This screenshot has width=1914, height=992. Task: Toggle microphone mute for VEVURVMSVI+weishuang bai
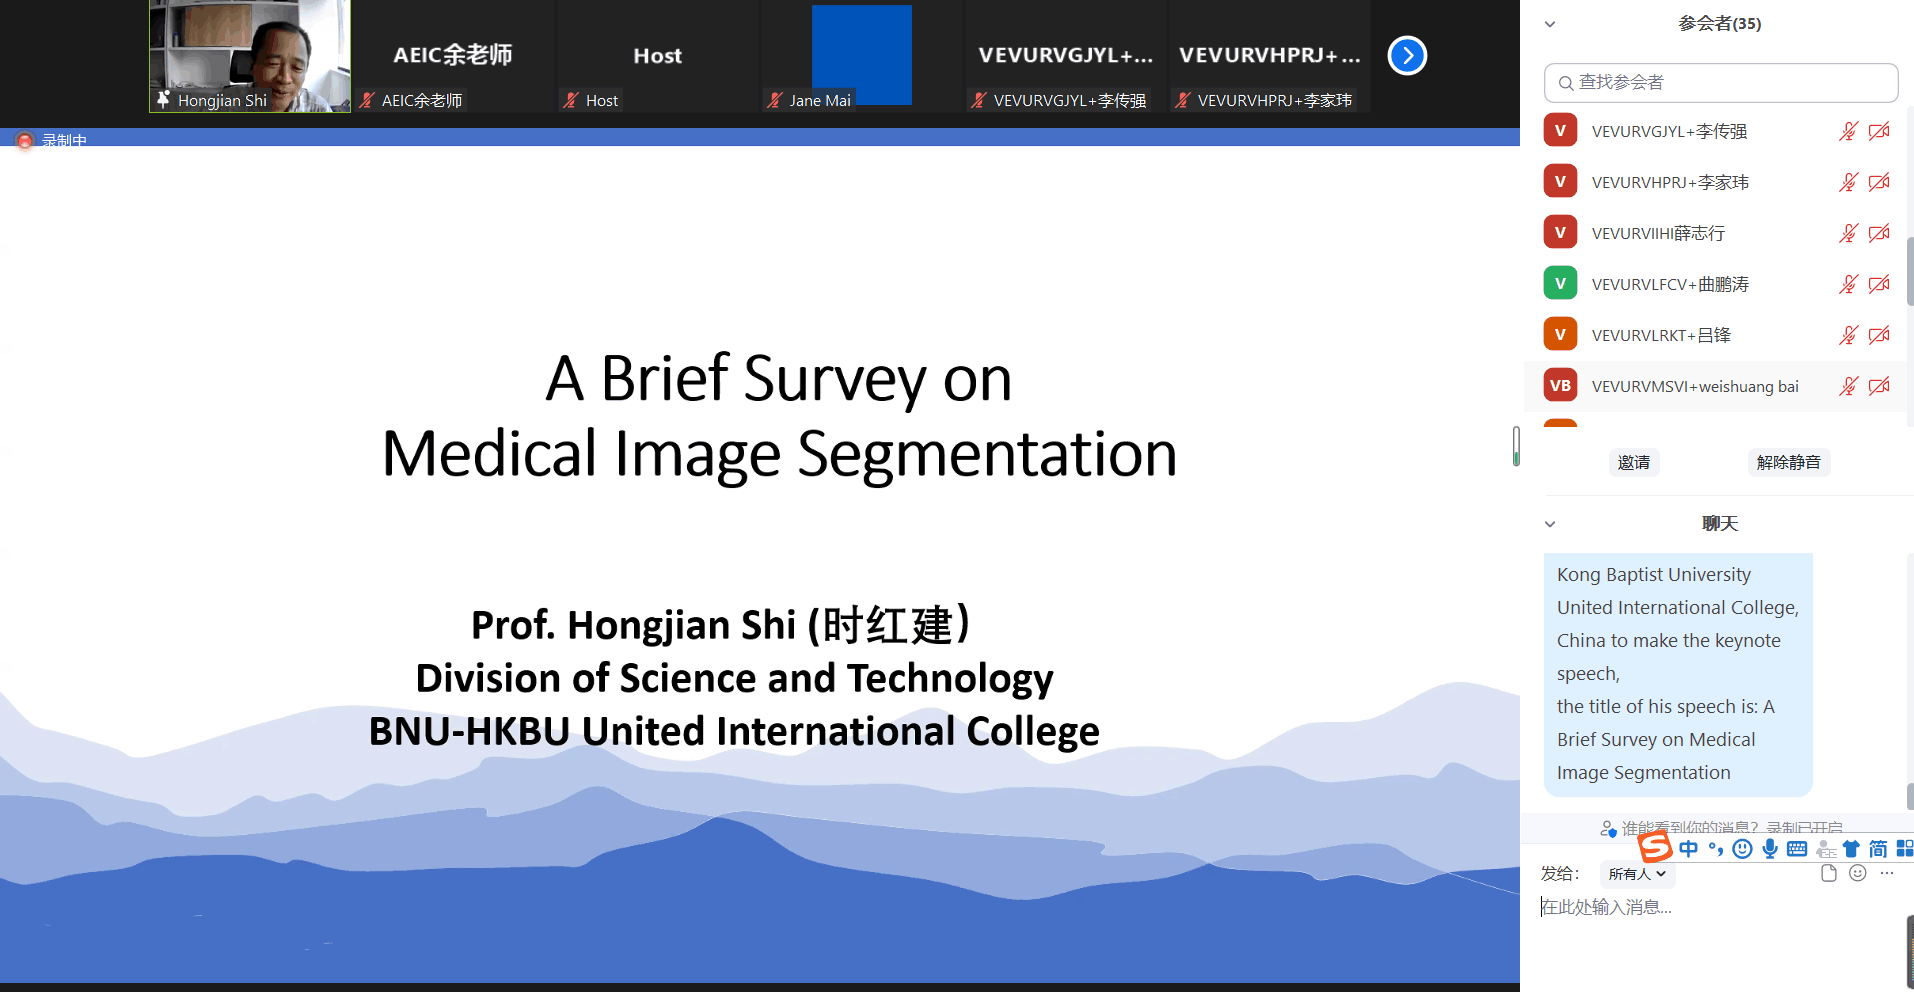coord(1848,386)
